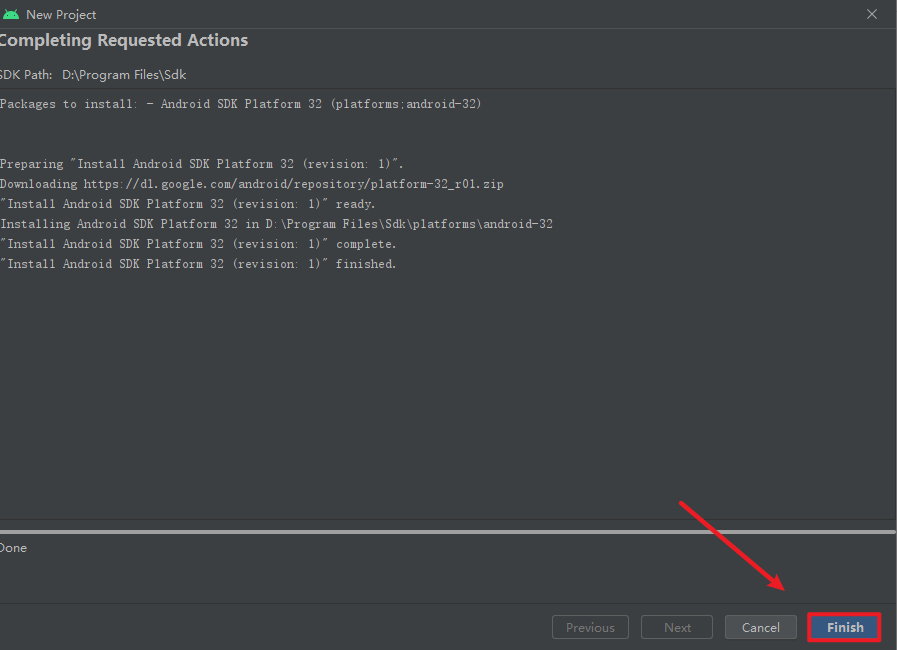This screenshot has height=650, width=897.
Task: Click the New Project window title
Action: coord(61,15)
